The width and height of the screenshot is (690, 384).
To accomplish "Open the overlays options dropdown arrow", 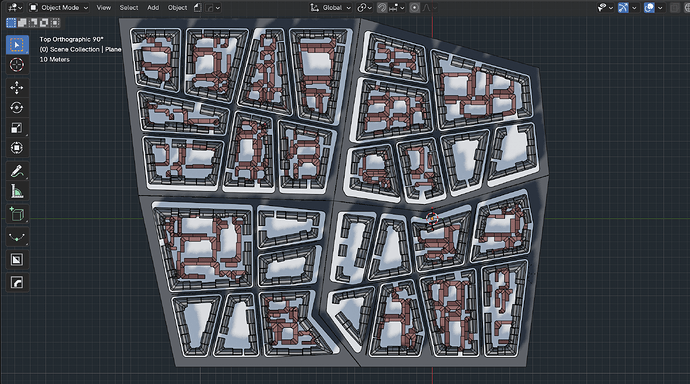I will point(660,7).
